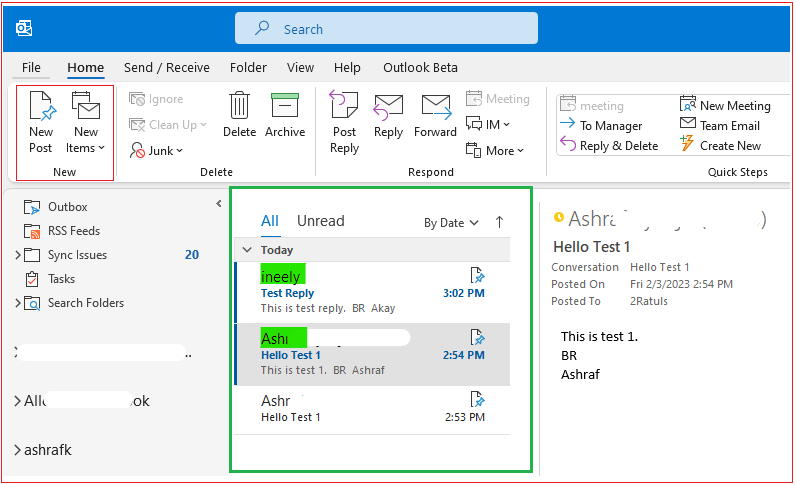Open the Folder ribbon tab

tap(248, 68)
